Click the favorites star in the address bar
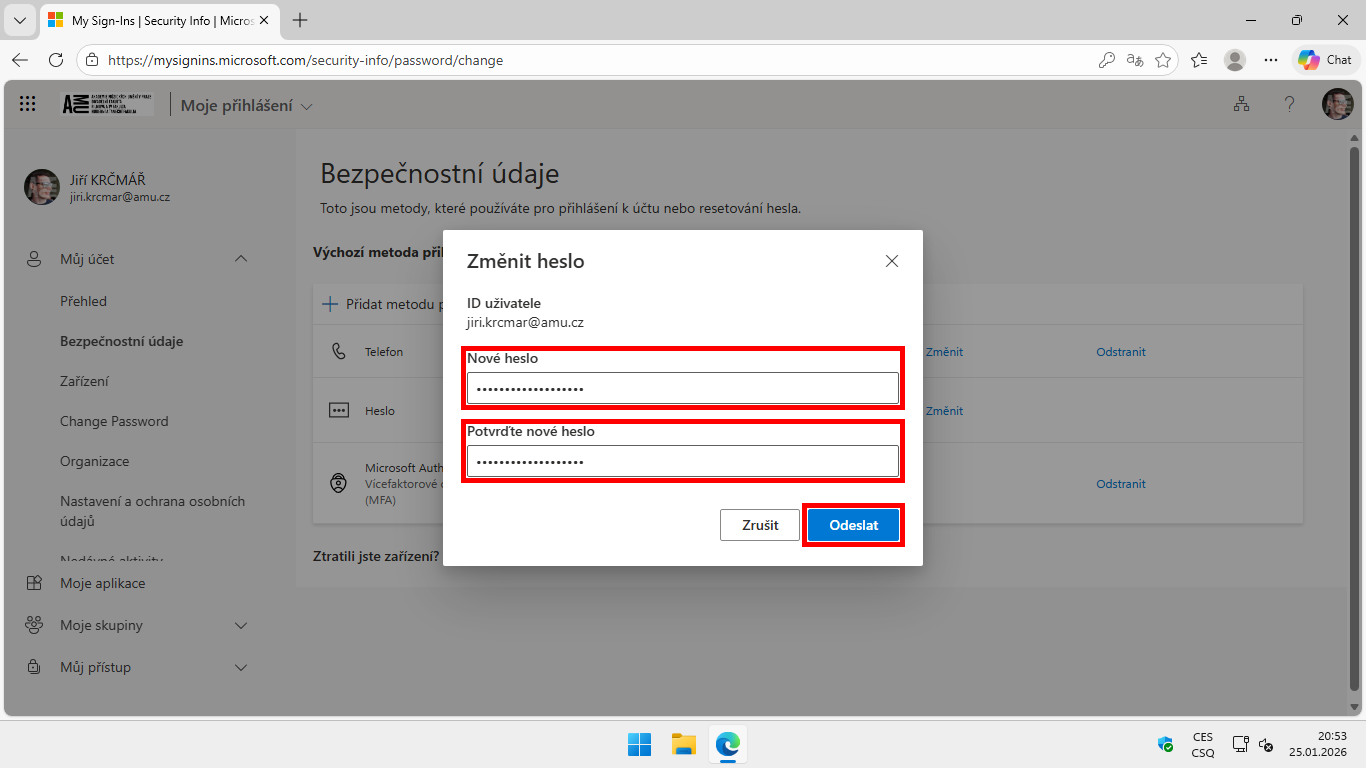This screenshot has height=768, width=1366. pos(1163,60)
